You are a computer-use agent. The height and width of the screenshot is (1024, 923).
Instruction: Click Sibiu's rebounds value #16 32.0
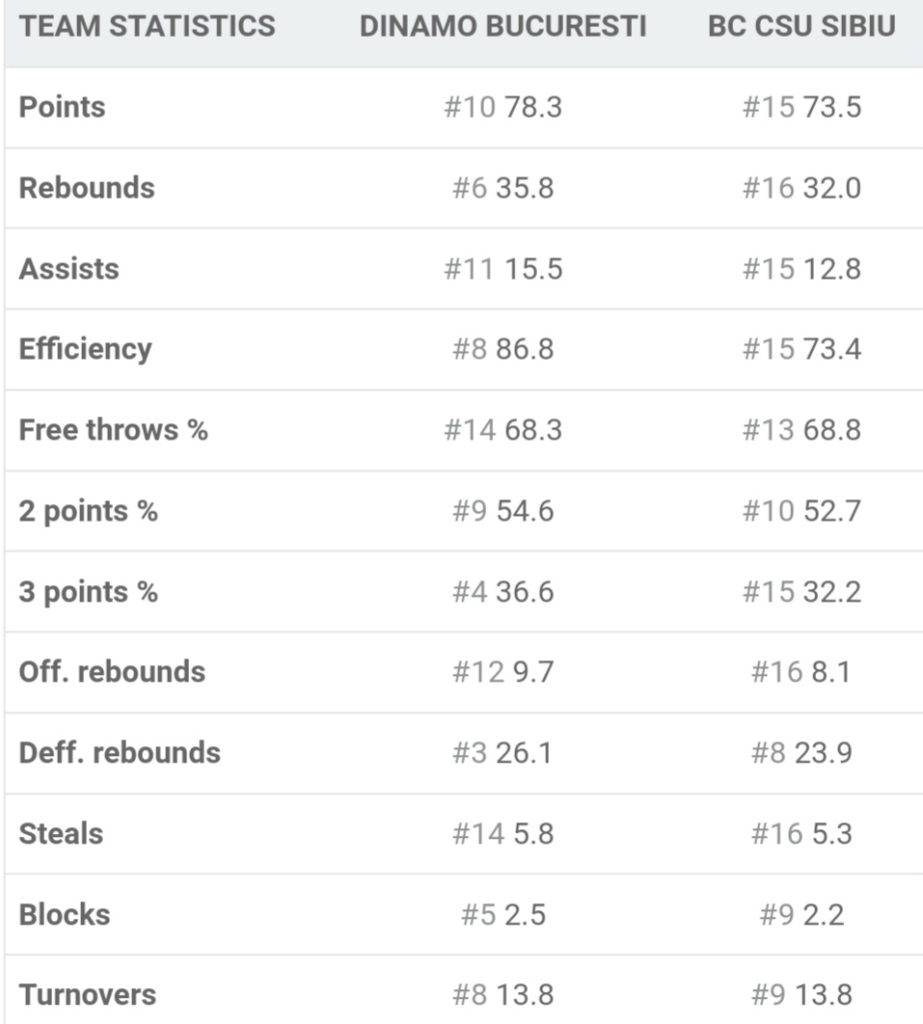802,188
